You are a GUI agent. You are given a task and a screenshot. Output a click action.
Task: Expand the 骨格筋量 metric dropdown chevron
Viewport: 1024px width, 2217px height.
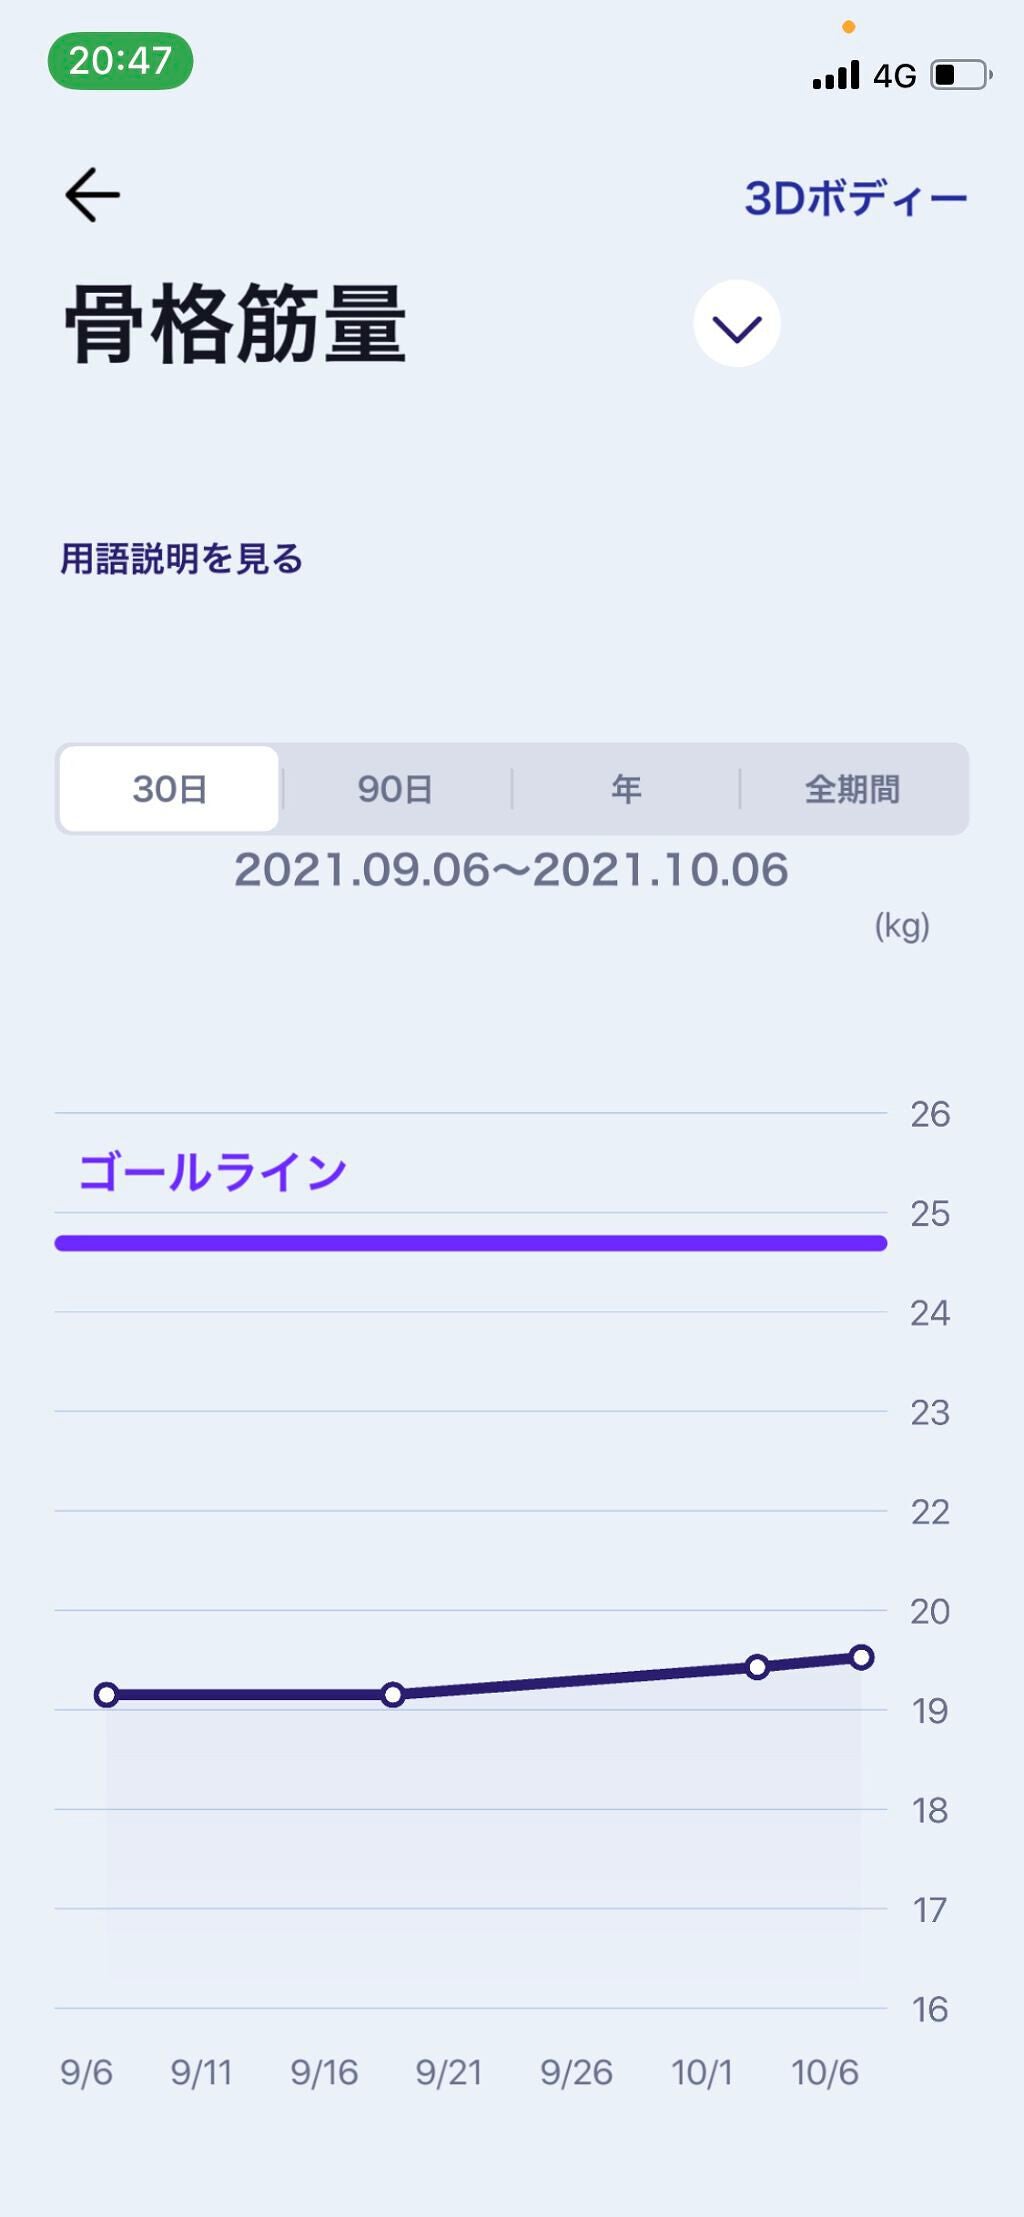point(737,324)
